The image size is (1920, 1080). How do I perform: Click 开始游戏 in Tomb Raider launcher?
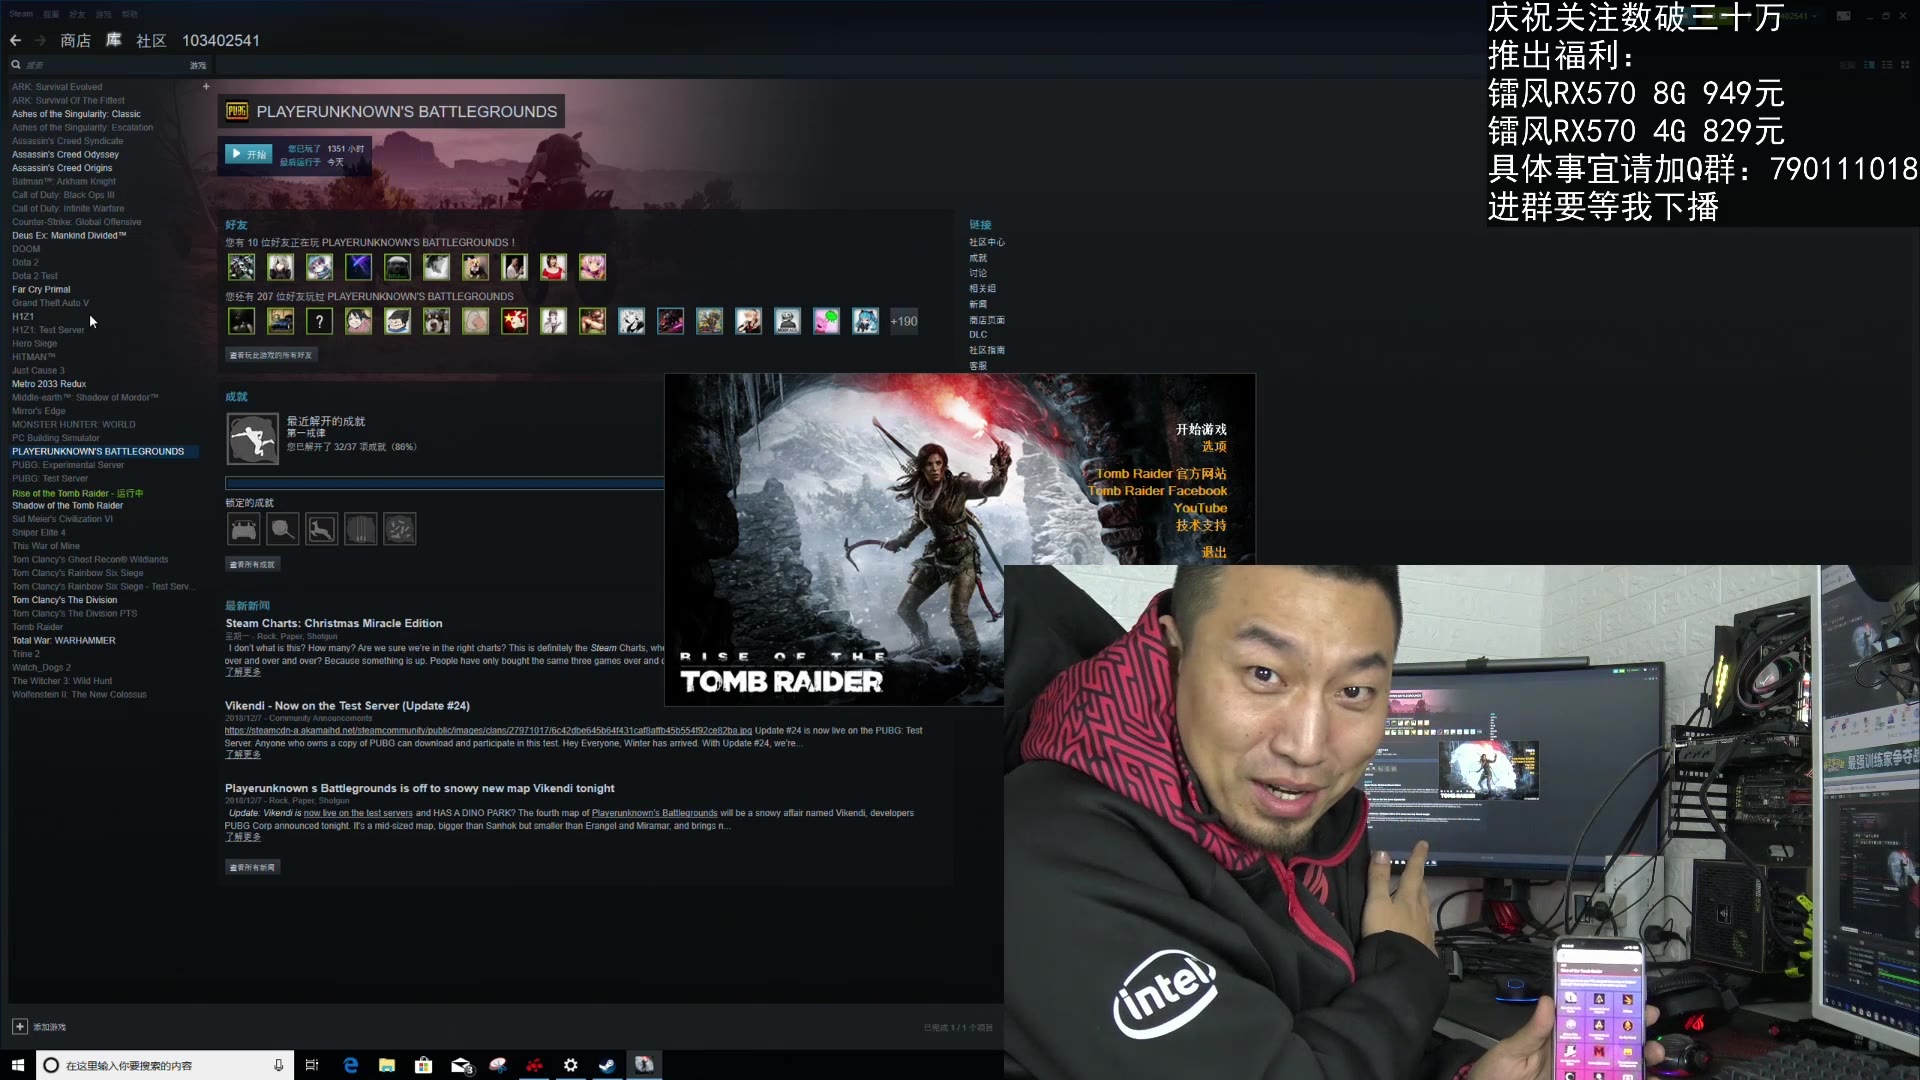tap(1201, 429)
